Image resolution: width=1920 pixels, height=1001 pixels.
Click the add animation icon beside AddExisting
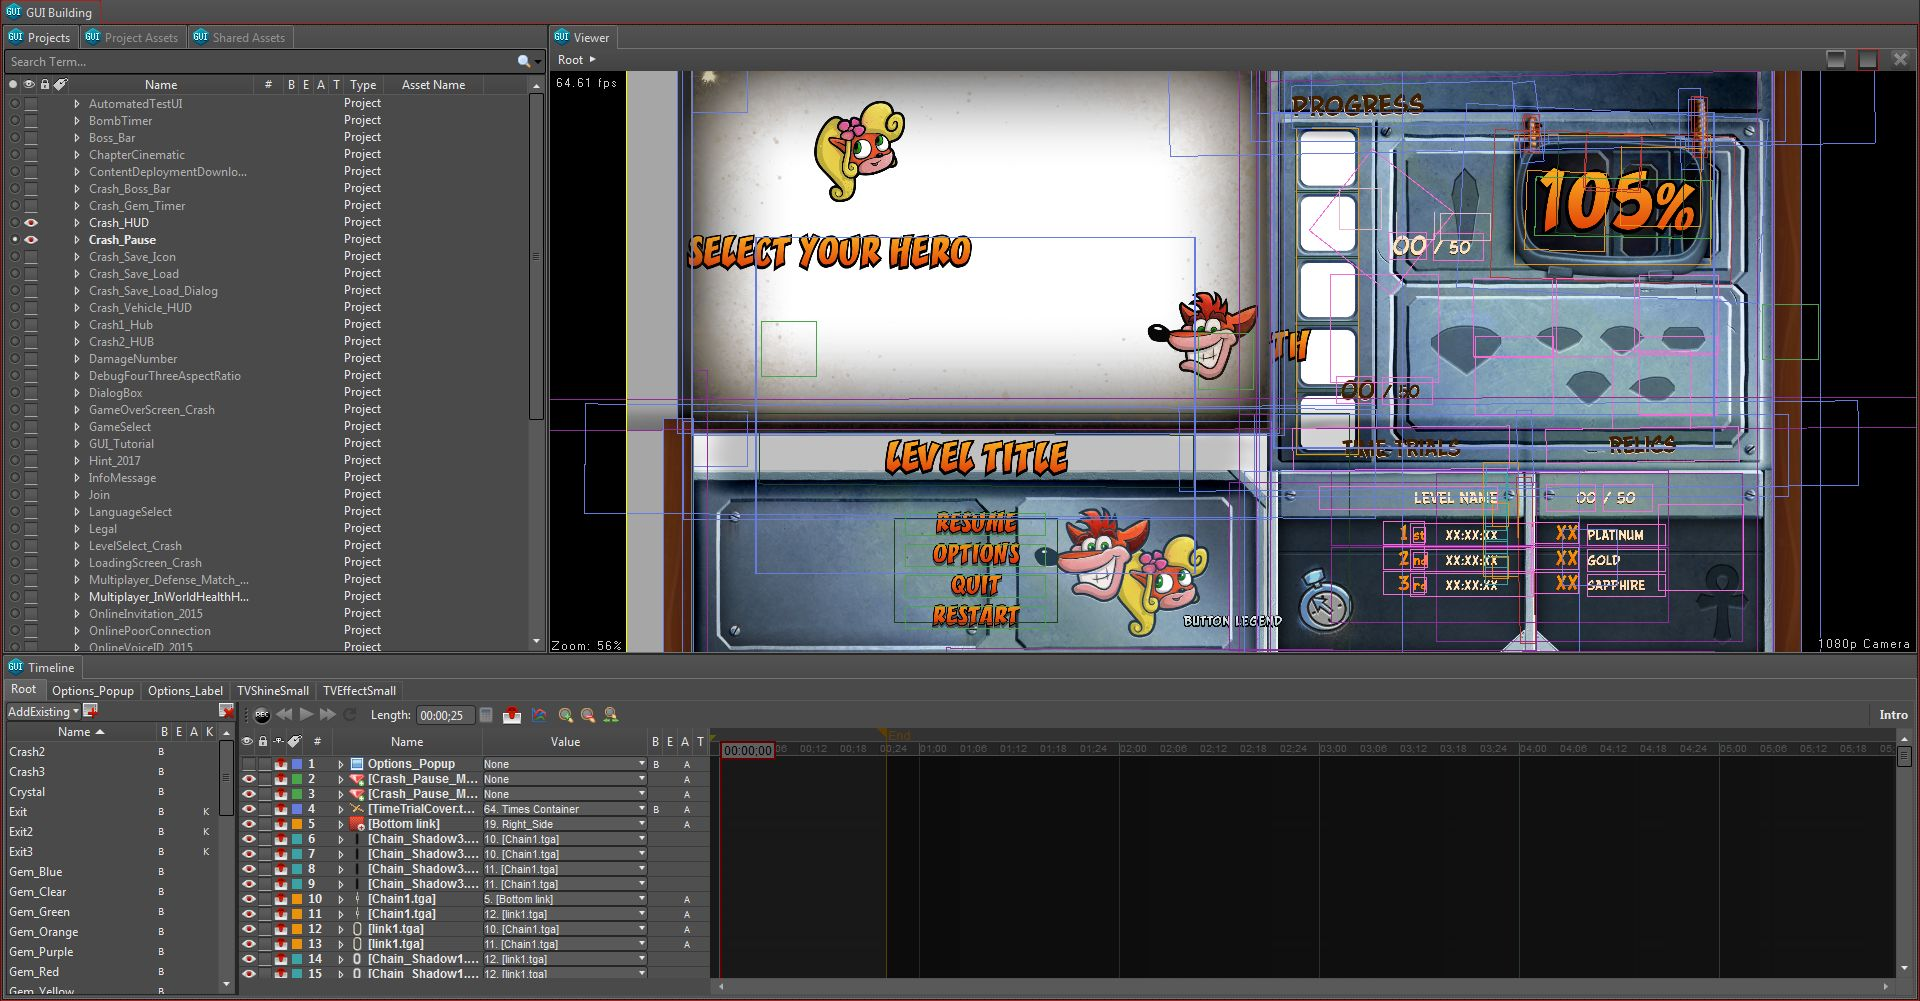click(x=91, y=711)
